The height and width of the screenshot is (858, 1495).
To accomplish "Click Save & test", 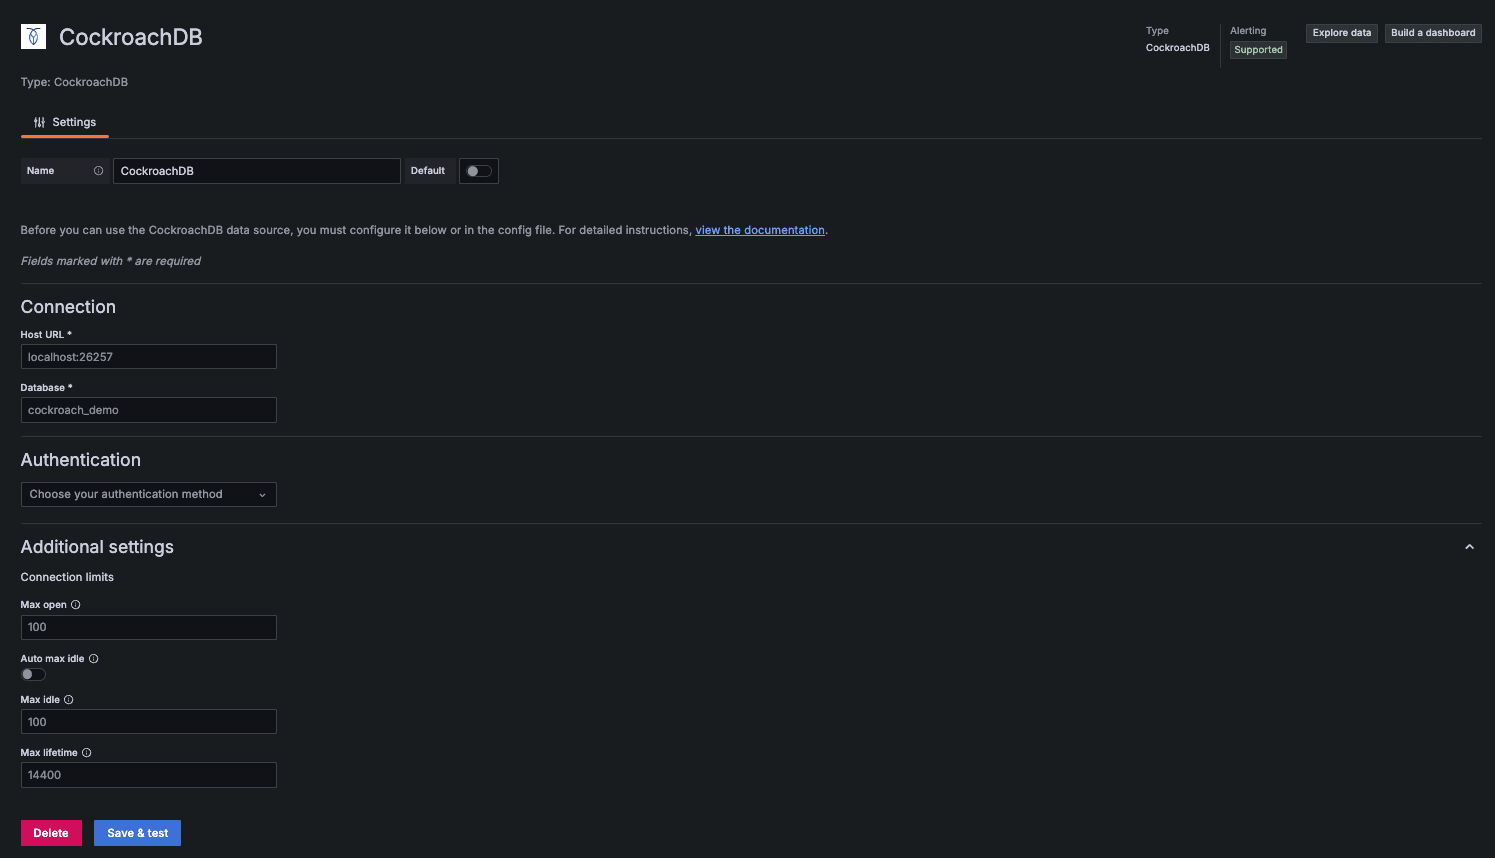I will click(x=137, y=832).
